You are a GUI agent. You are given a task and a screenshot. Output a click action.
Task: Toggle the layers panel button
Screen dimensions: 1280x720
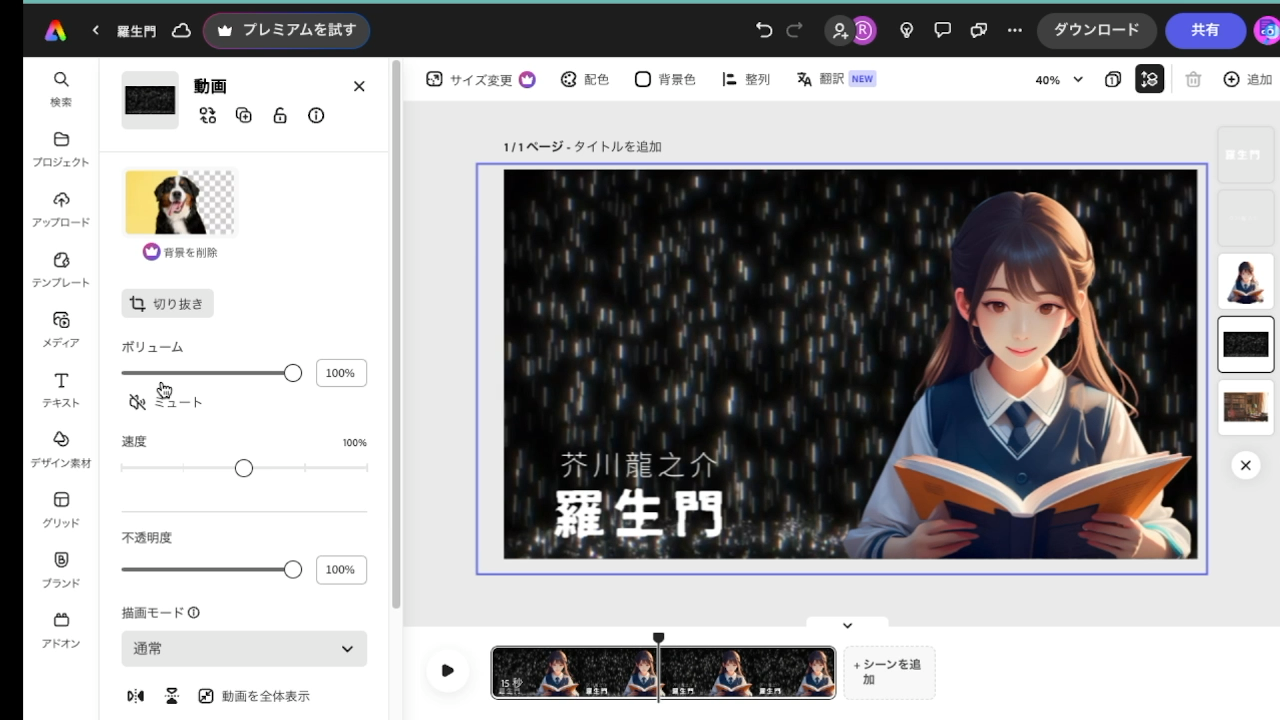(x=1149, y=80)
